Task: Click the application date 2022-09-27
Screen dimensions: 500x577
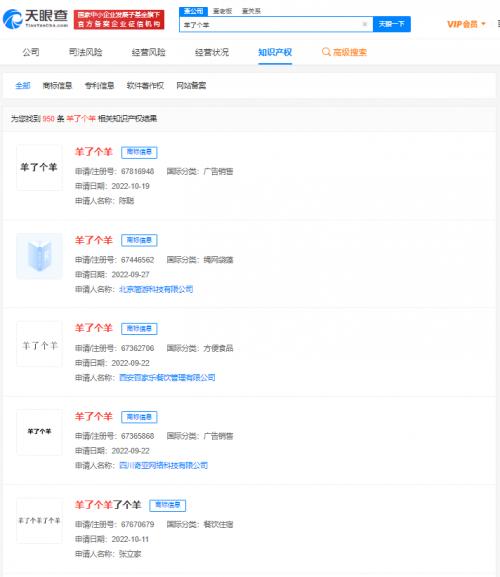Action: click(131, 275)
